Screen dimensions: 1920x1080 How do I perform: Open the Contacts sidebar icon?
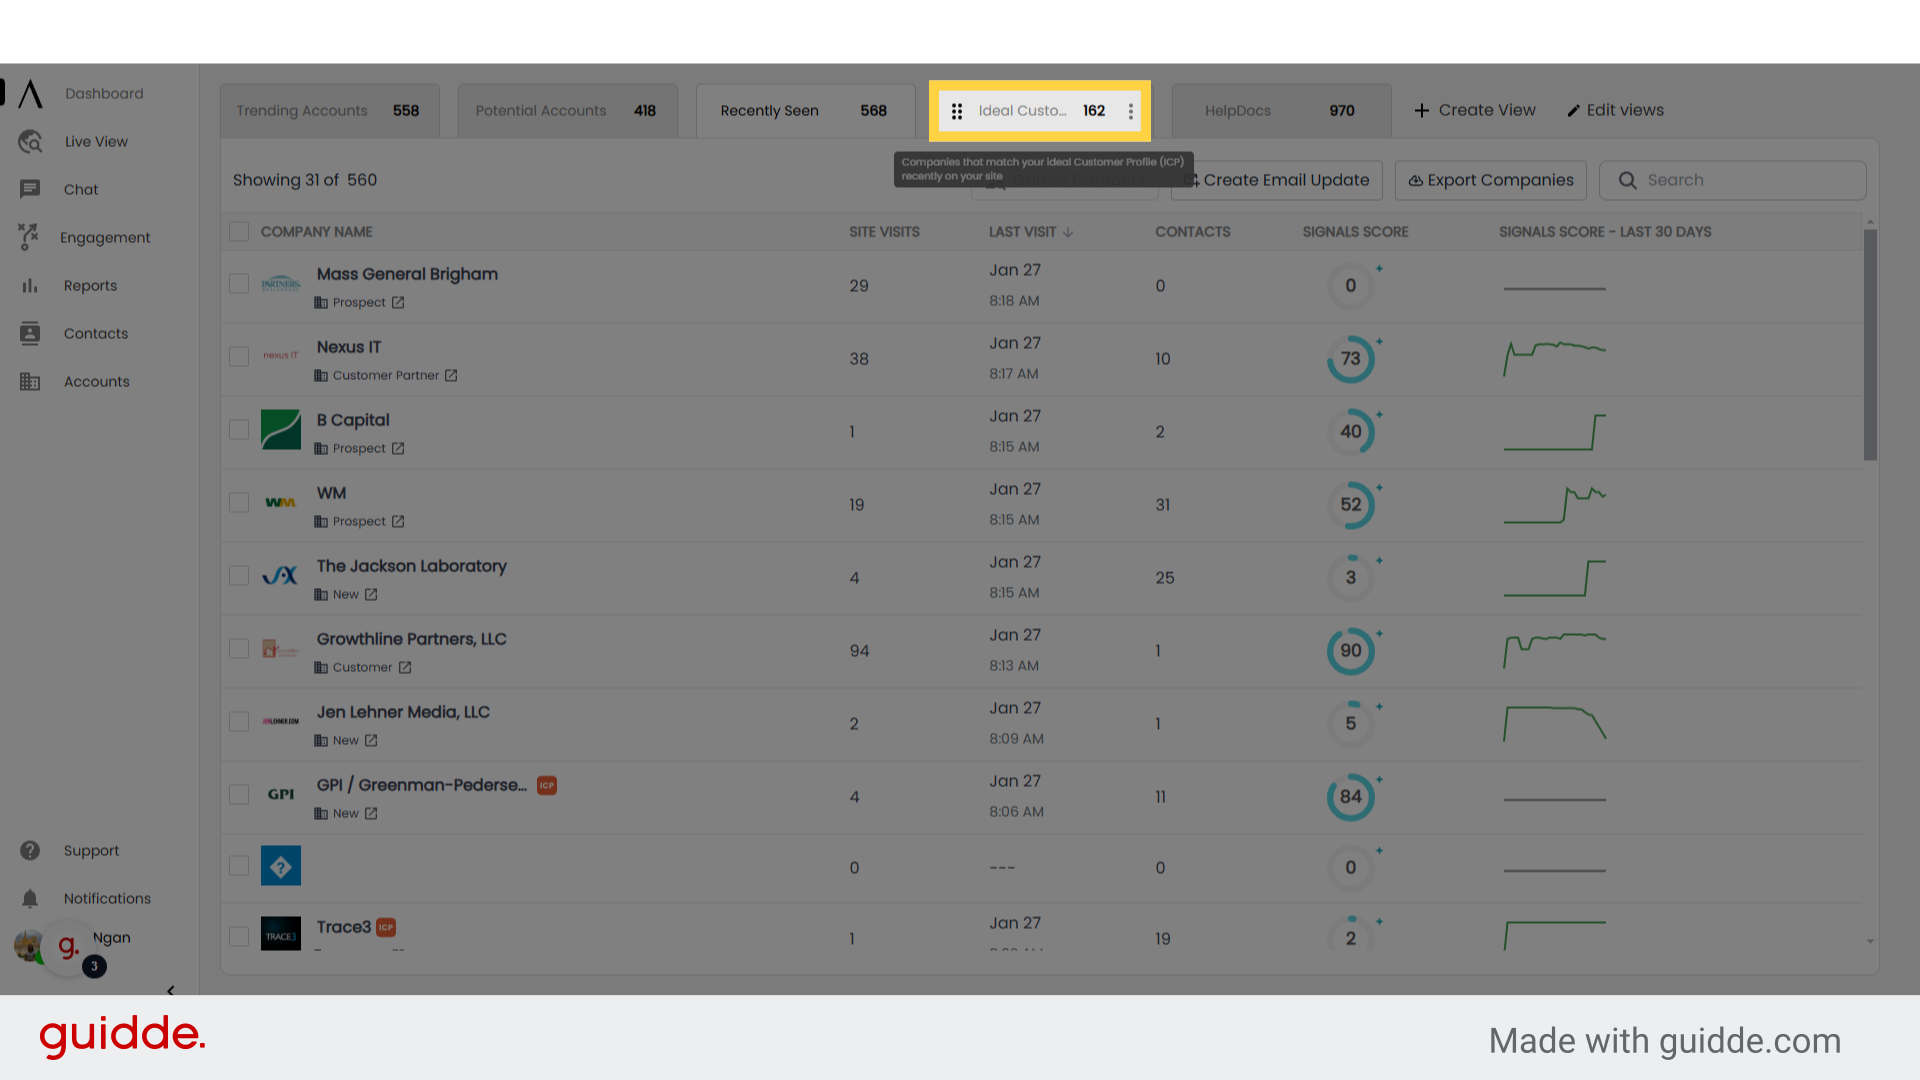pyautogui.click(x=30, y=333)
